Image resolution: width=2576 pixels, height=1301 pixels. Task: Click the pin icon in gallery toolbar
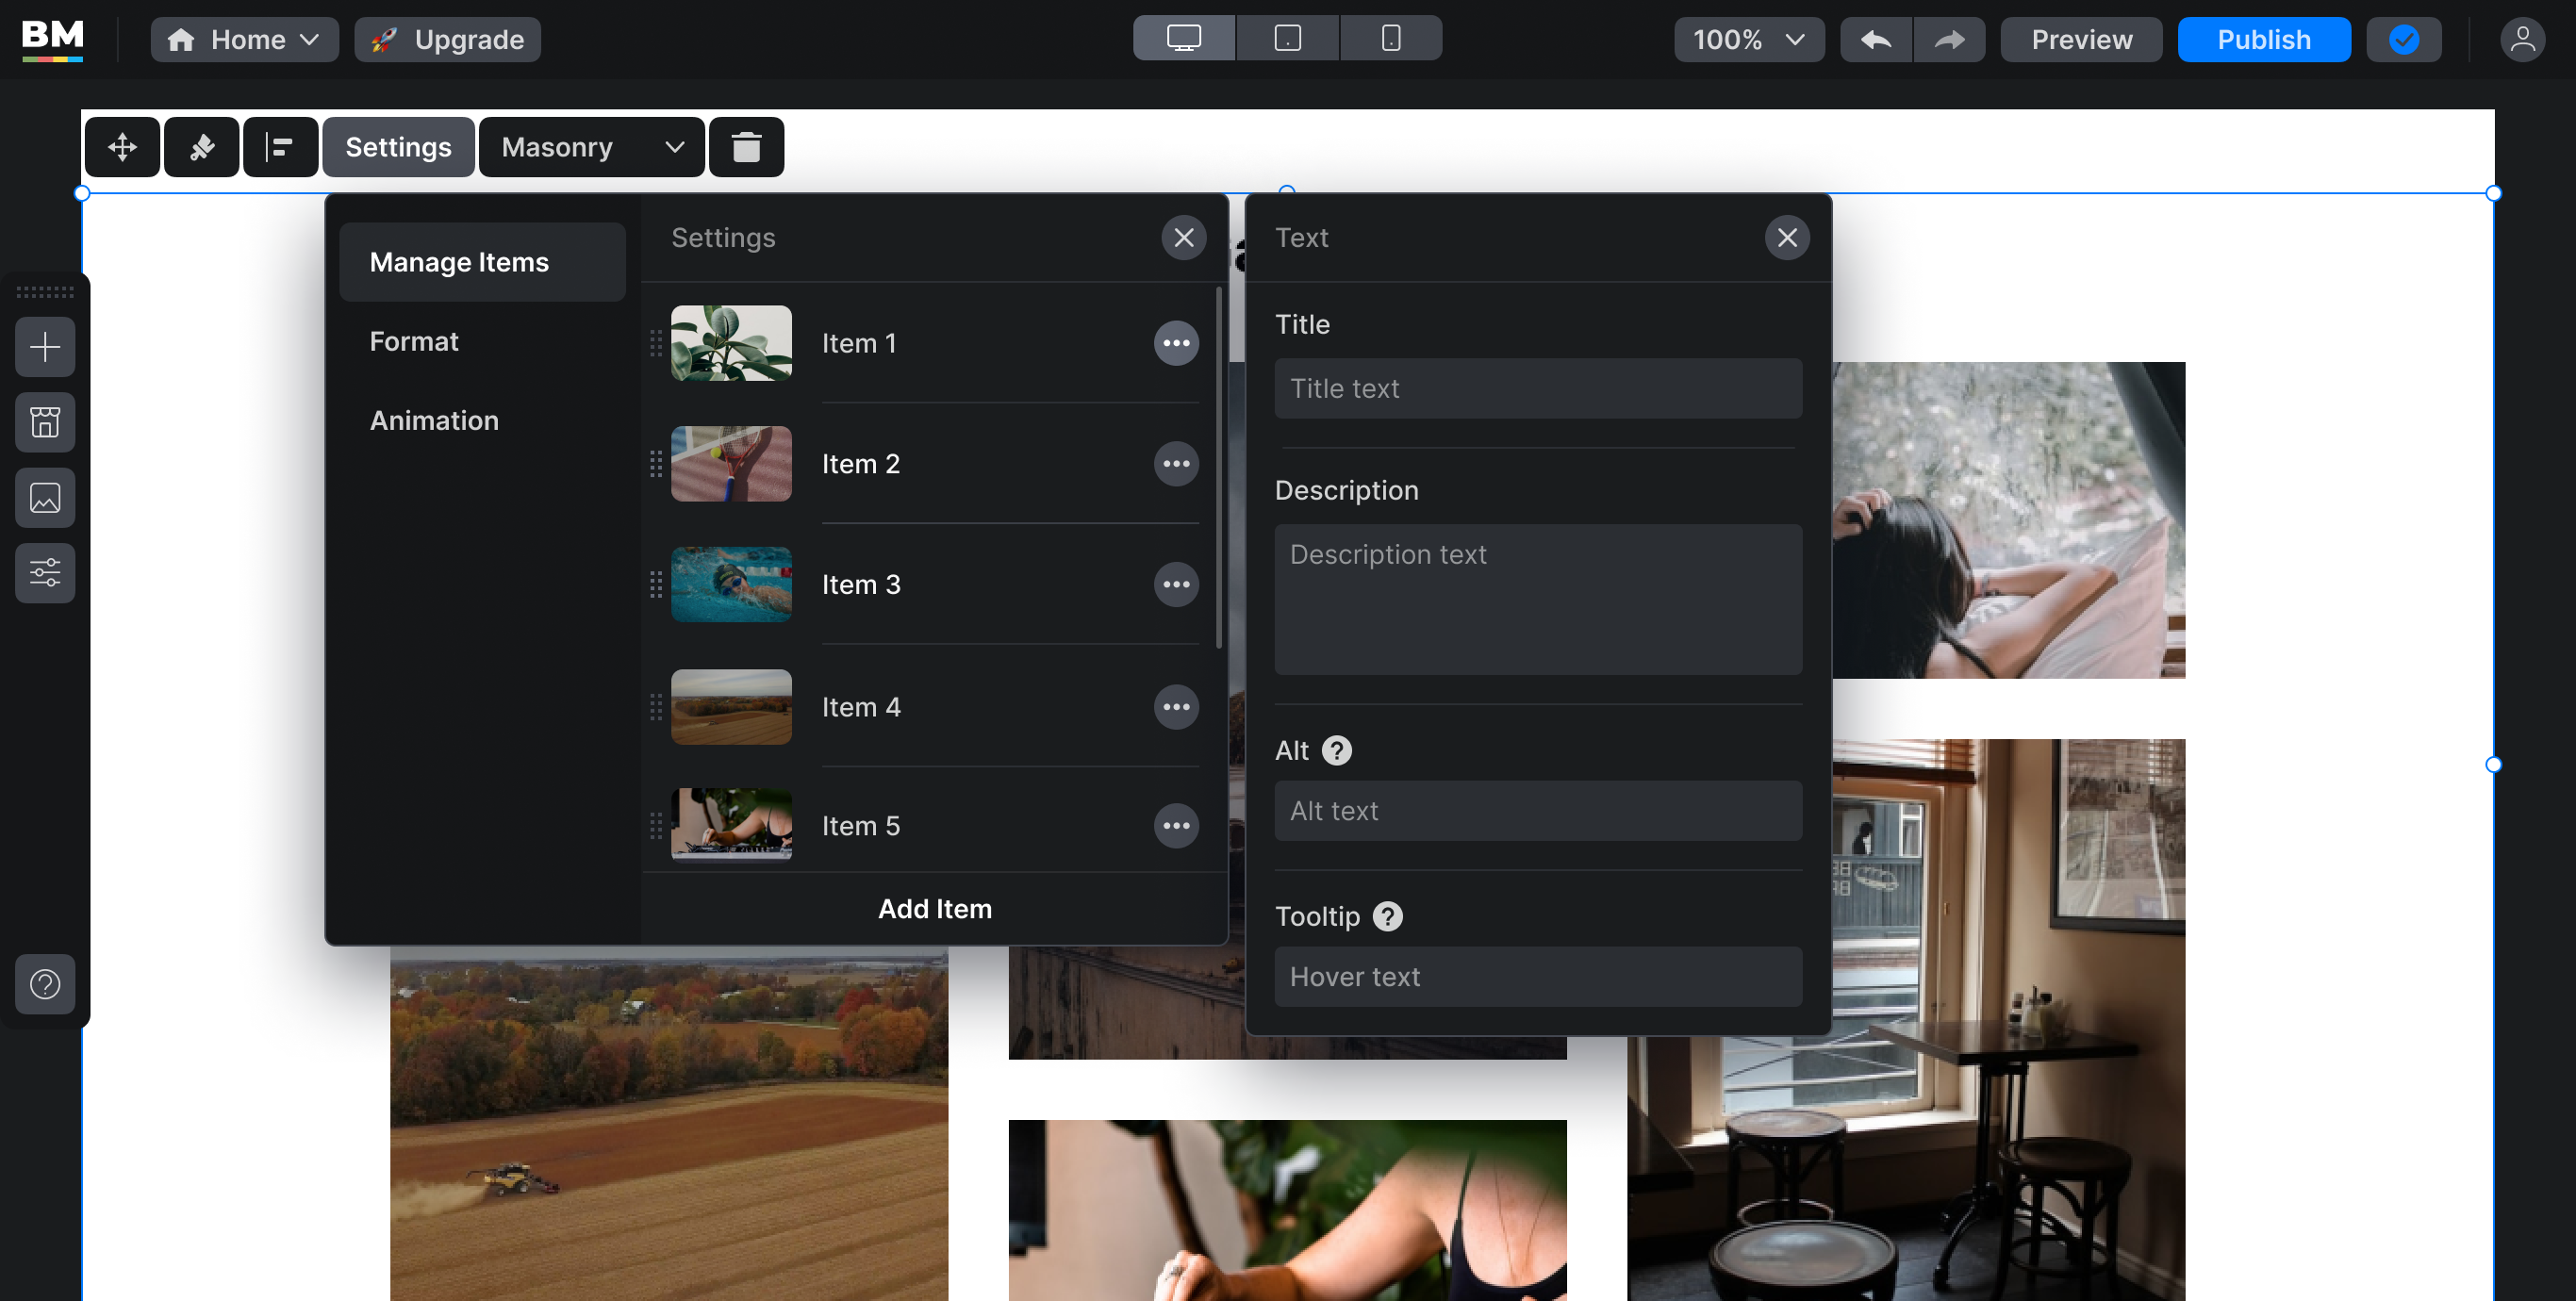click(x=201, y=147)
